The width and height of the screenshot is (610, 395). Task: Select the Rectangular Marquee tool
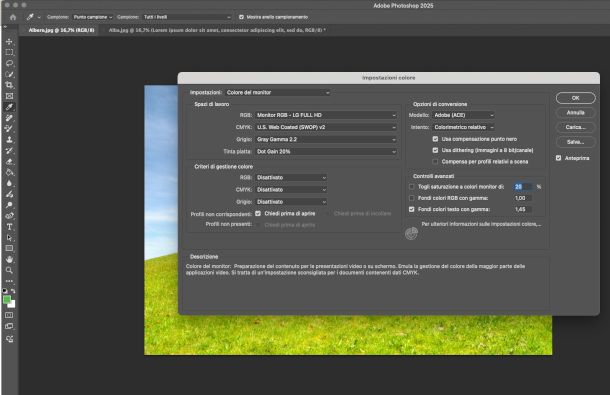tap(9, 52)
